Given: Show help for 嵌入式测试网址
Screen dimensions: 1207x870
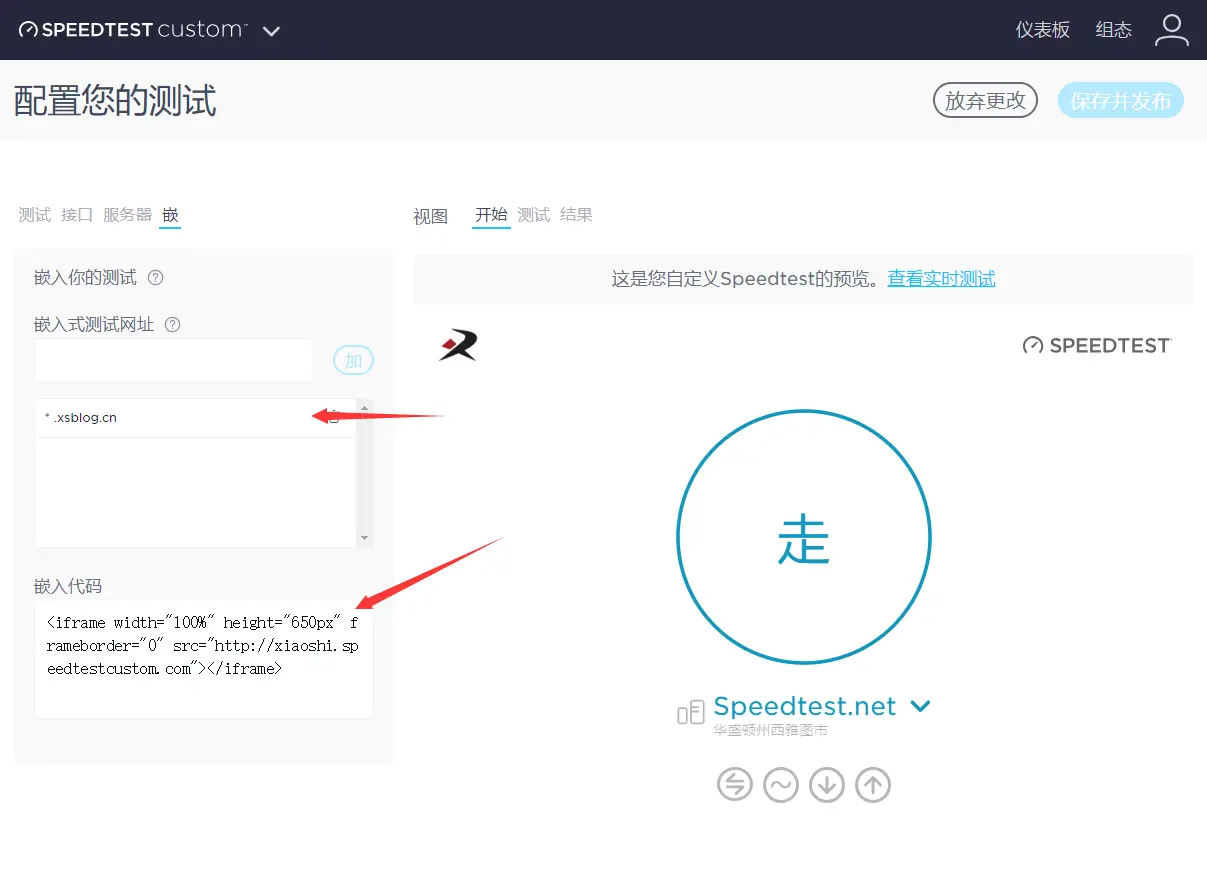Looking at the screenshot, I should [x=172, y=324].
